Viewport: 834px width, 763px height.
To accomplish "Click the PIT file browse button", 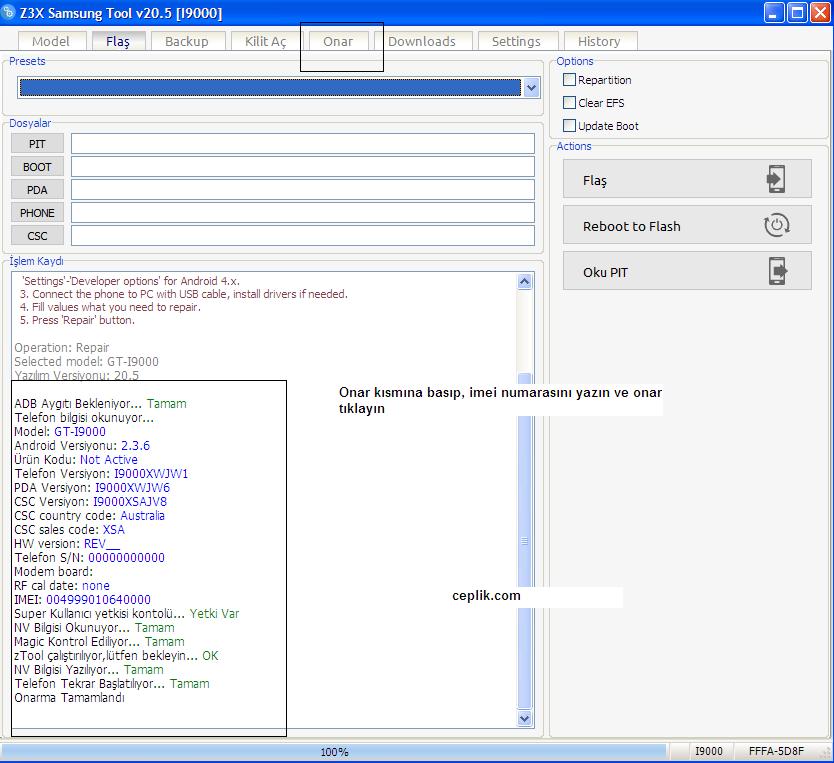I will 37,144.
